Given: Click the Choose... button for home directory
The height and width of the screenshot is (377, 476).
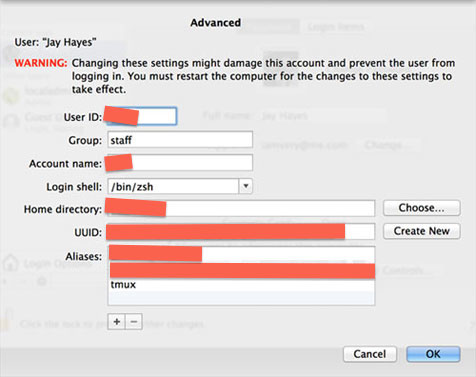Looking at the screenshot, I should (422, 208).
